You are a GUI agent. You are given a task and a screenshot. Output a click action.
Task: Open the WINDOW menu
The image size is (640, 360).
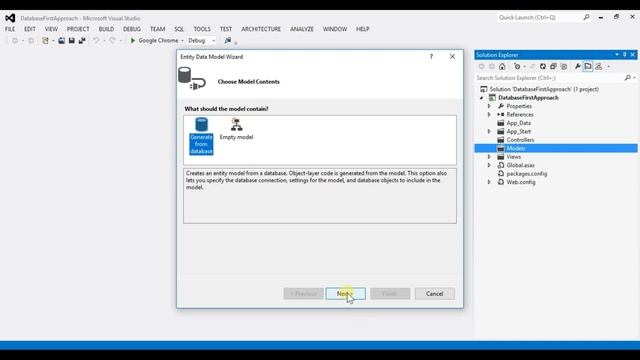point(335,29)
